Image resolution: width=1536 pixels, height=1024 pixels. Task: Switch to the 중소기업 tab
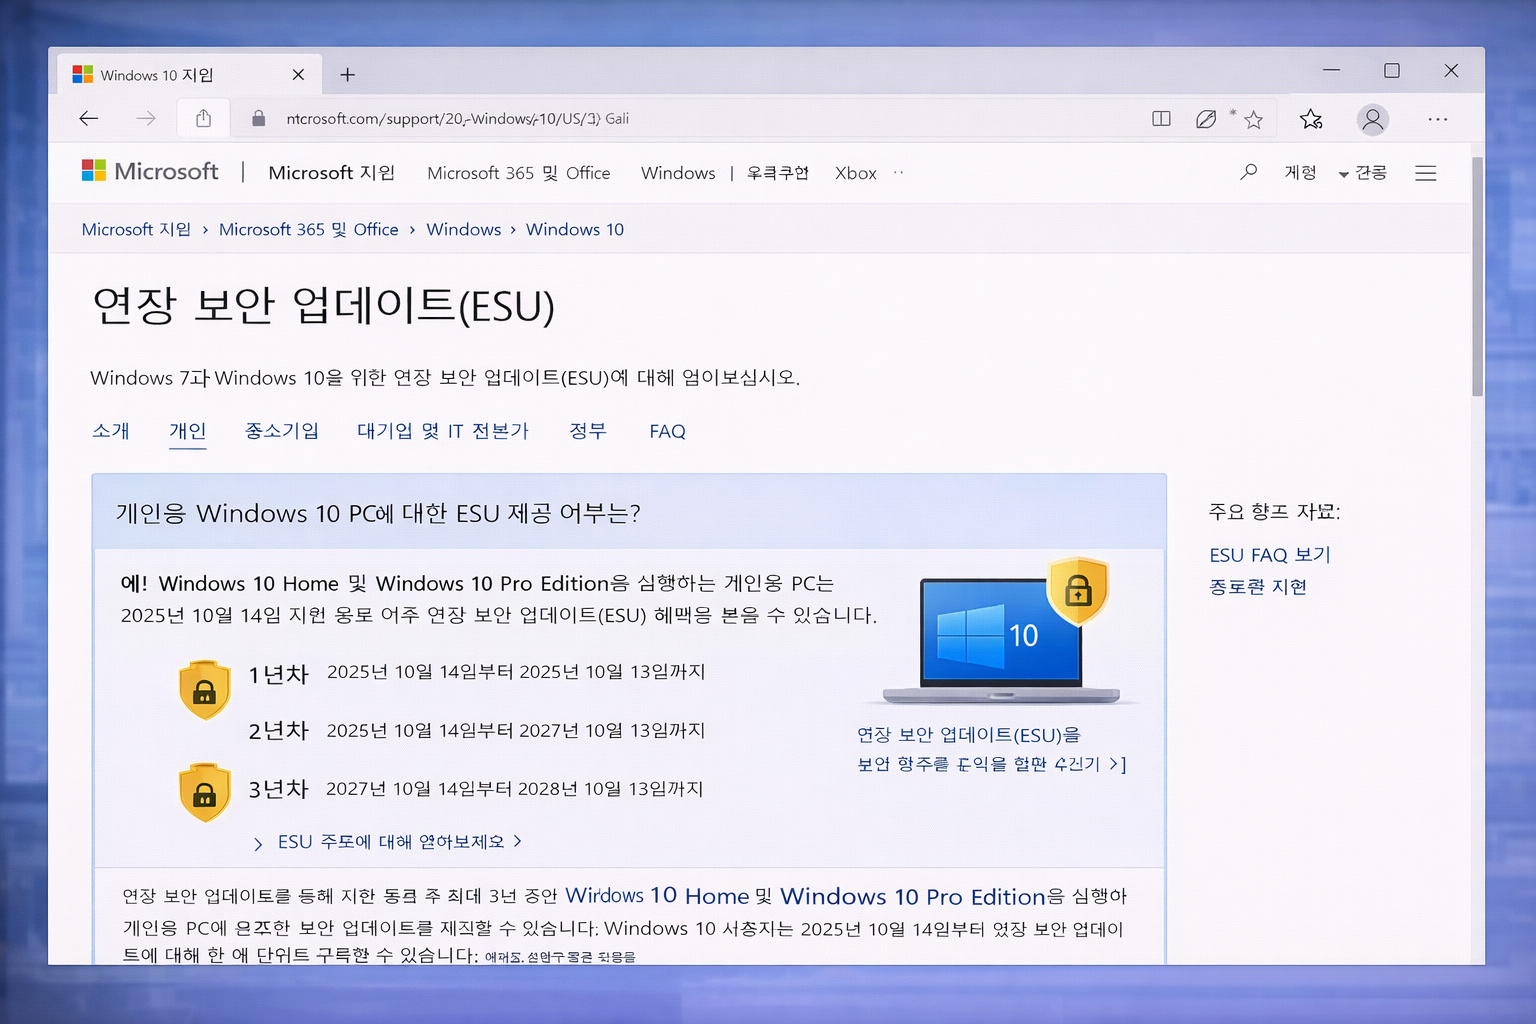(282, 431)
